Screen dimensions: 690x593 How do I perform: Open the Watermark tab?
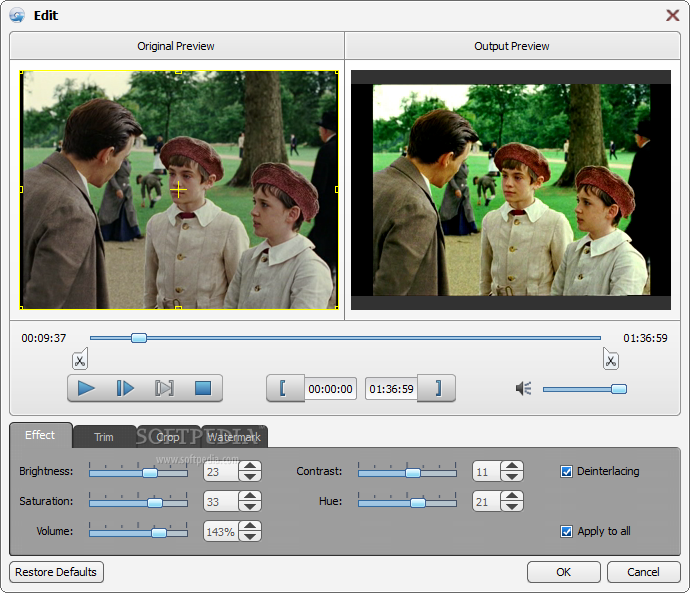pos(234,437)
